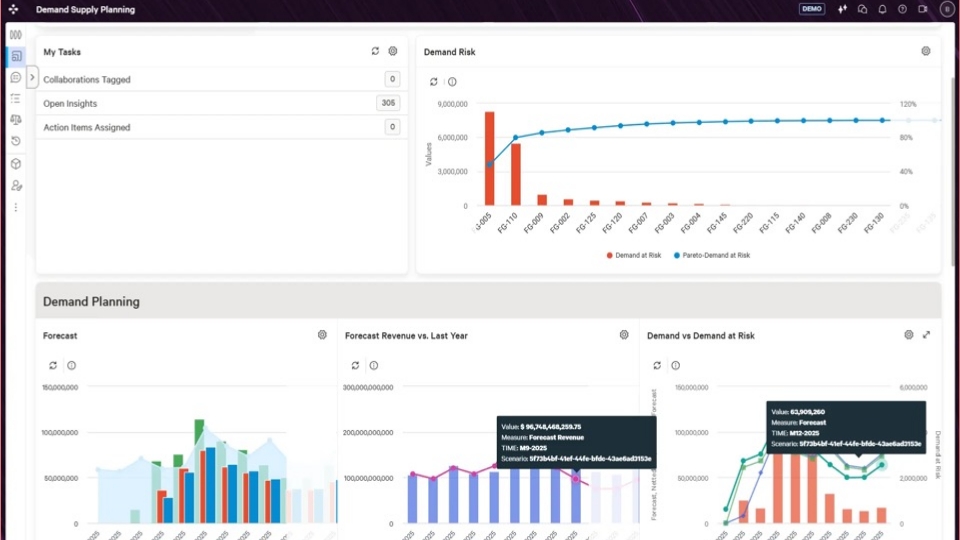Refresh the Demand Risk chart

(433, 82)
